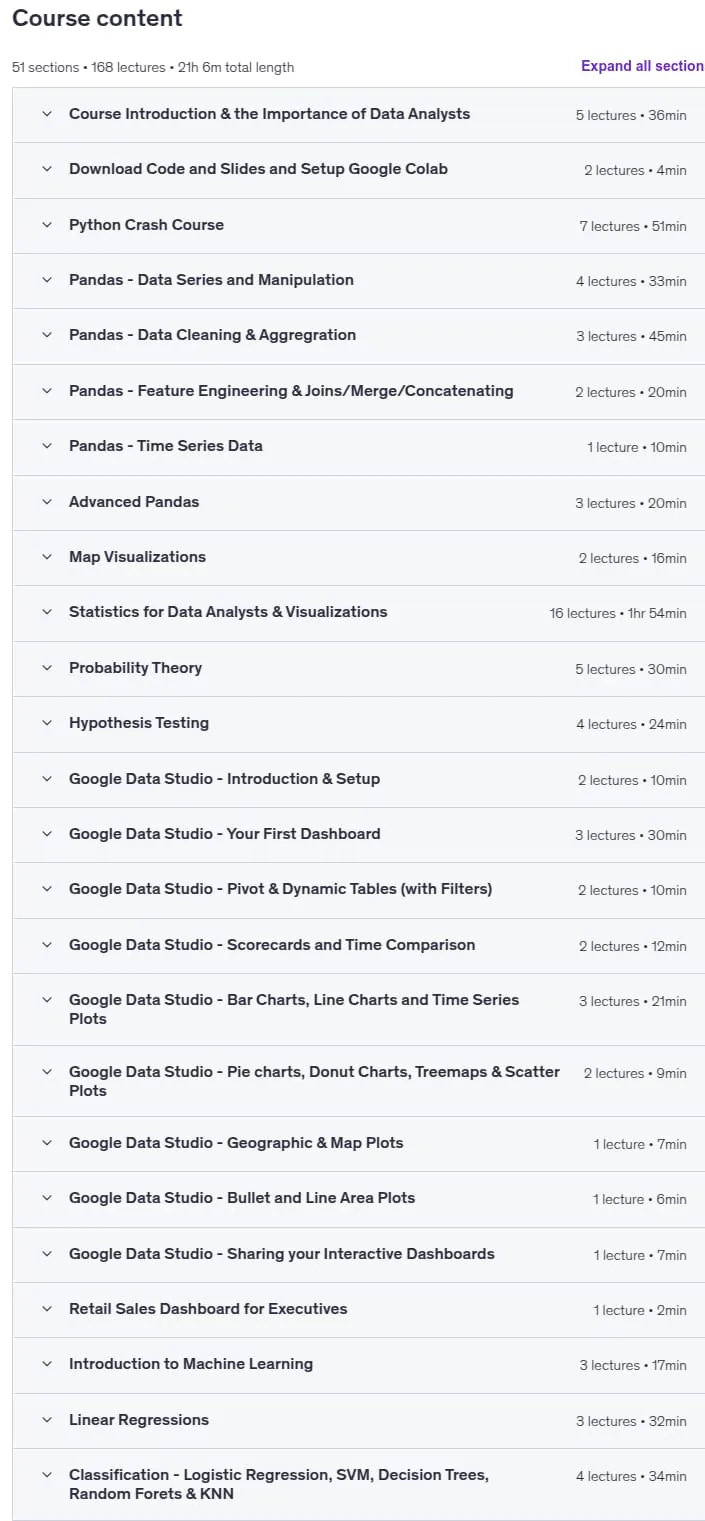Screen dimensions: 705x1521
Task: Toggle the chevron next to Linear Regressions
Action: tap(46, 1420)
